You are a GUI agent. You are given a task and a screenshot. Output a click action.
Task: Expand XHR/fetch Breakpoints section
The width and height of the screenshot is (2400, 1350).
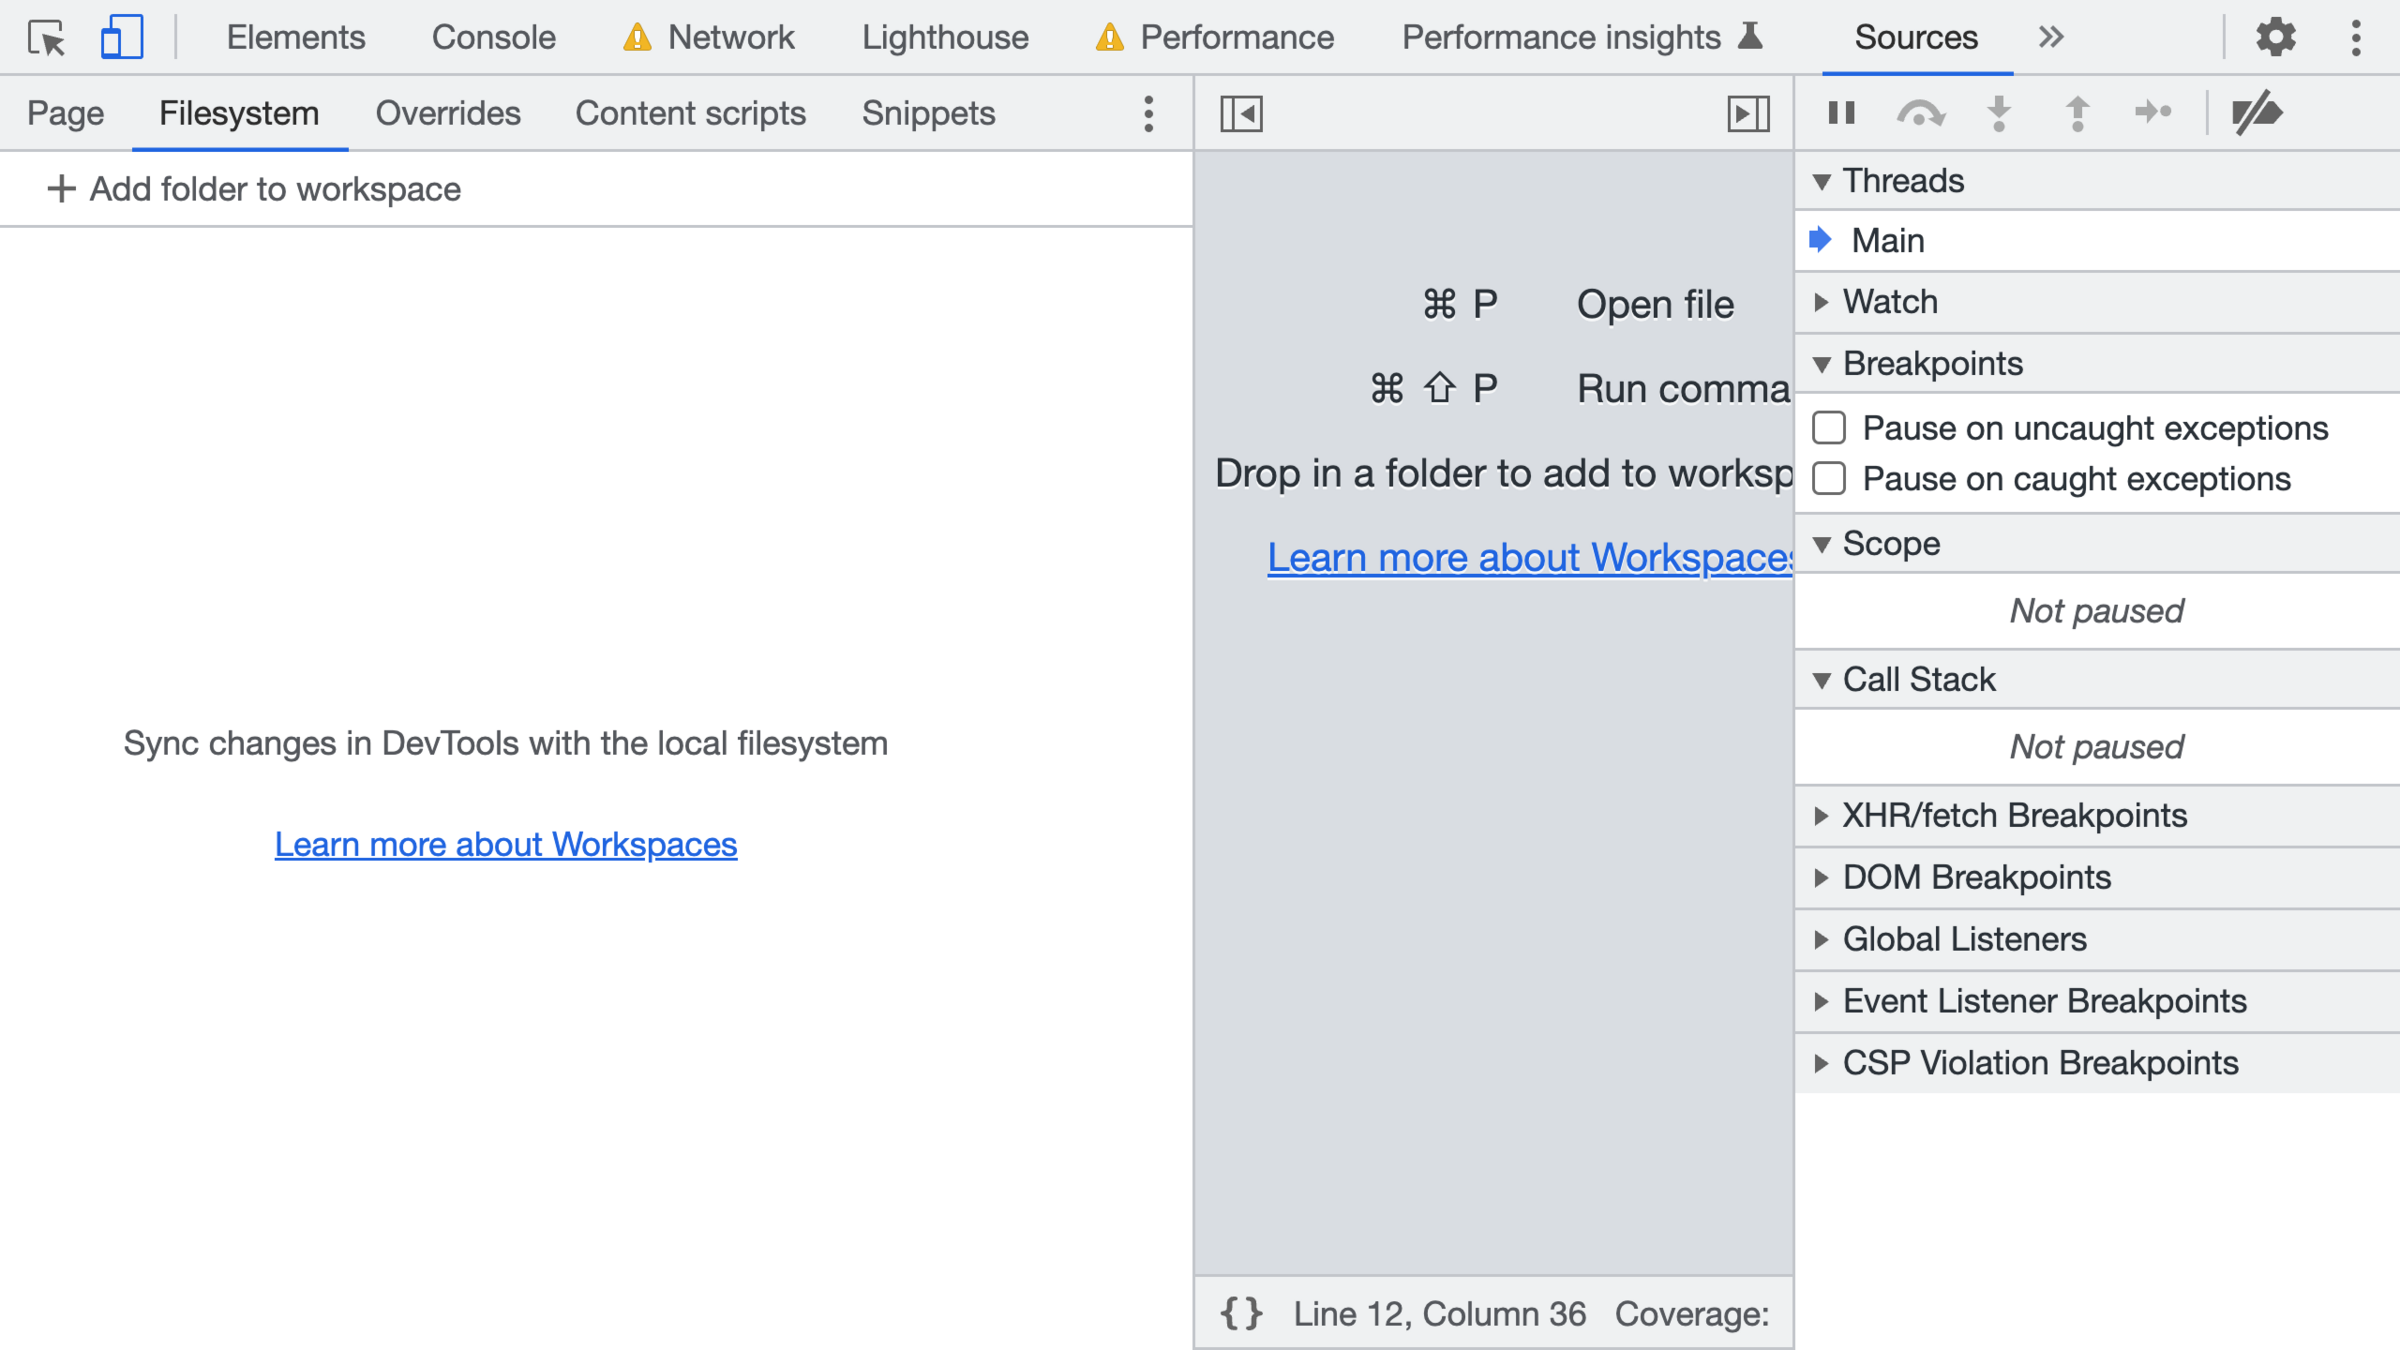2014,816
